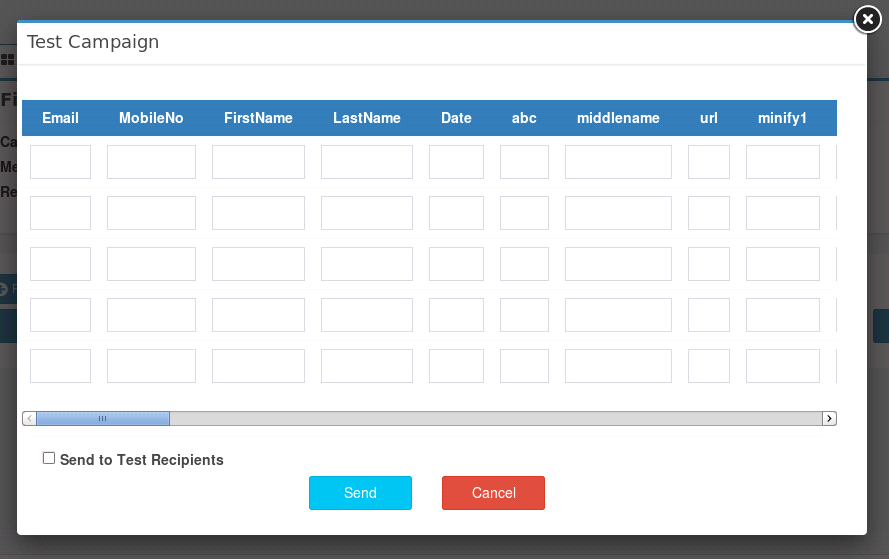Click the horizontal scrollbar thumb

point(102,418)
